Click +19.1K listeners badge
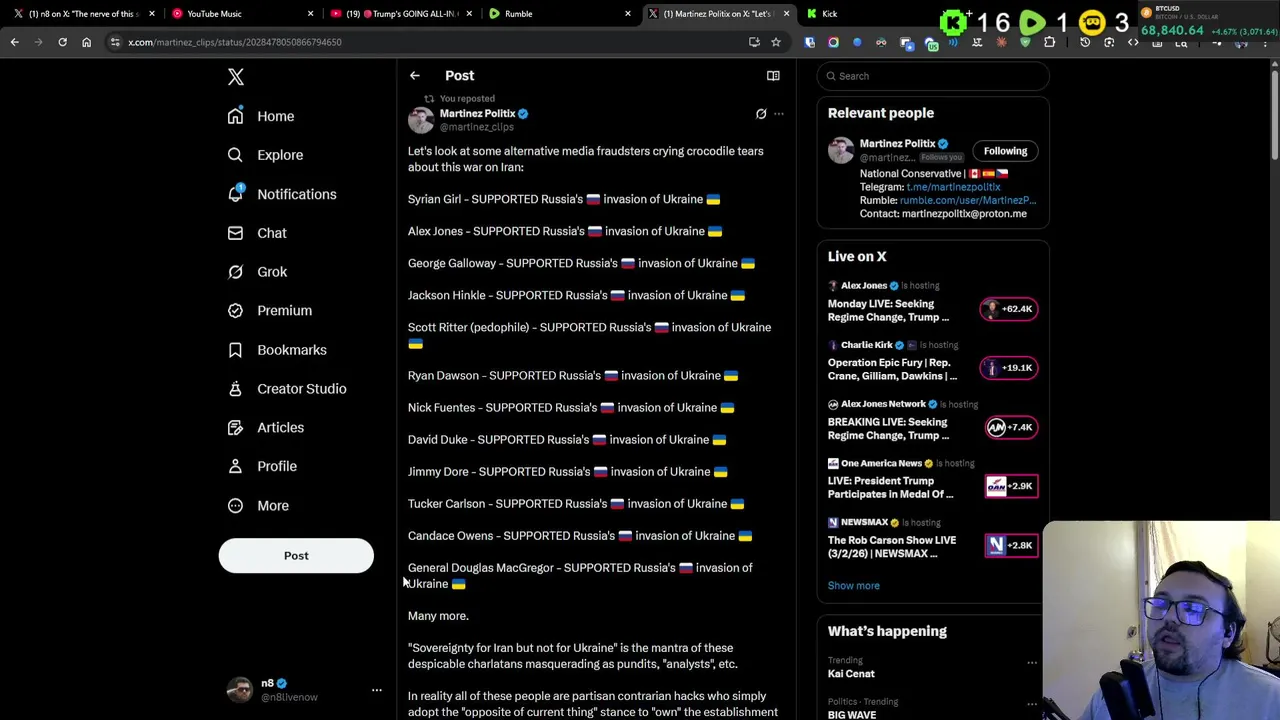1280x720 pixels. (1010, 368)
